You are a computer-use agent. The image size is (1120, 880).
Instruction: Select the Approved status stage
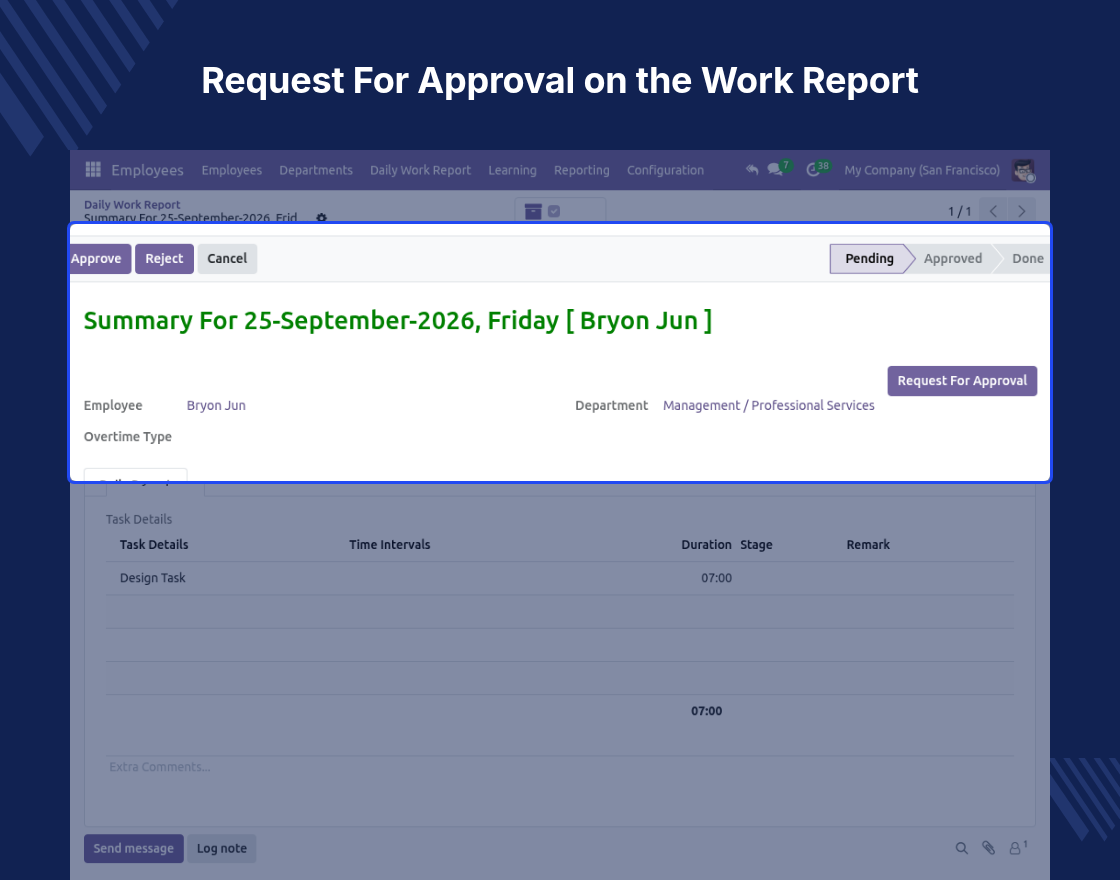(952, 259)
